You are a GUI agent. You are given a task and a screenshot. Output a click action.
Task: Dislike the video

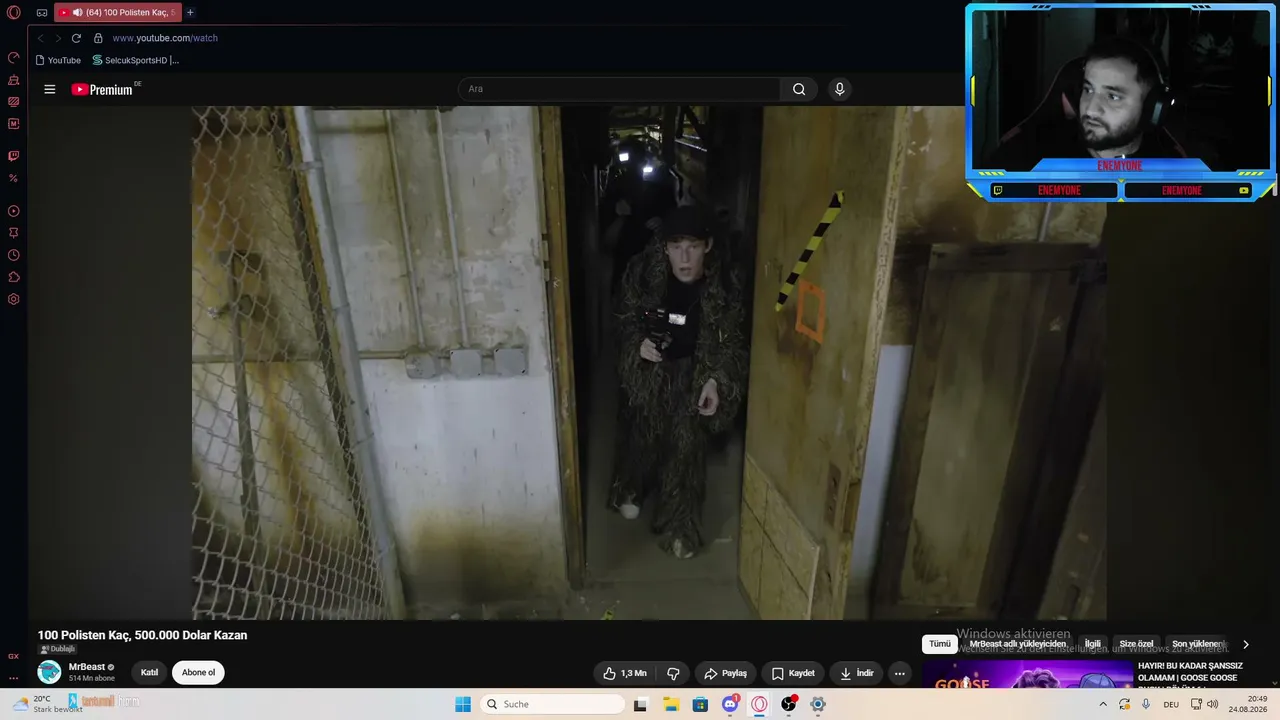tap(673, 673)
